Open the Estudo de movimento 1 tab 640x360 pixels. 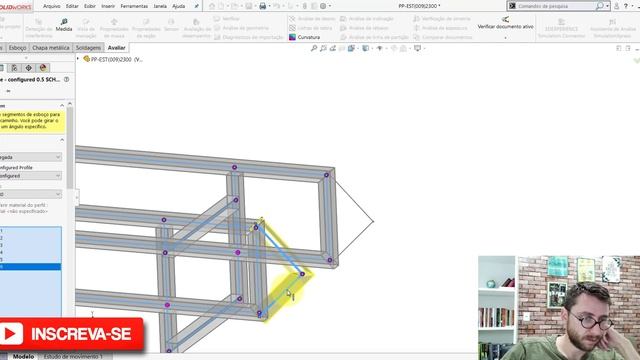(x=73, y=356)
